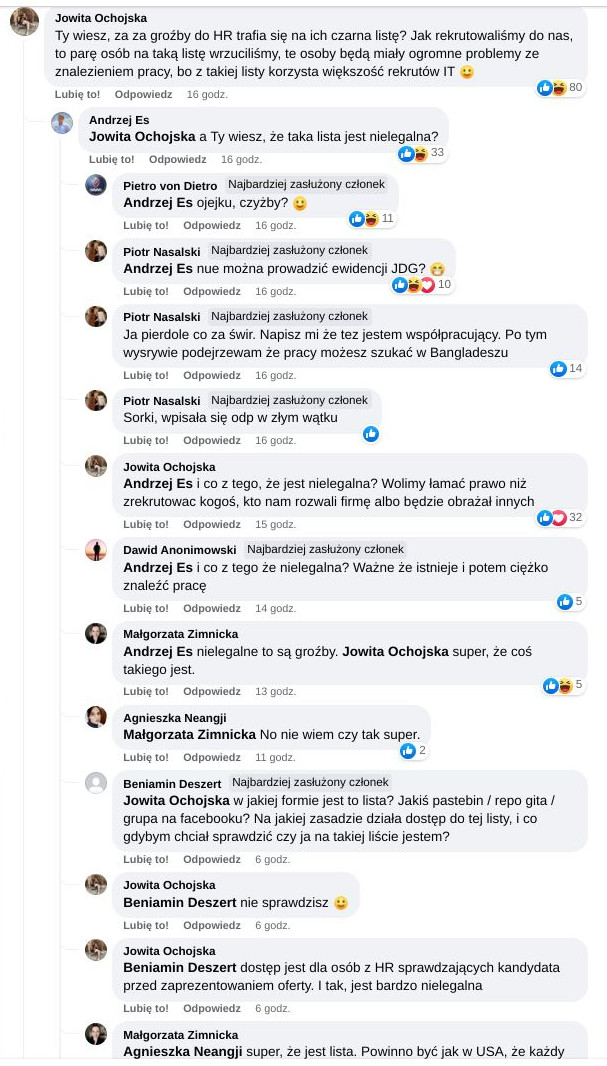Open reactions on Agnieszka Neangji's comment
The width and height of the screenshot is (607, 1066).
point(413,750)
